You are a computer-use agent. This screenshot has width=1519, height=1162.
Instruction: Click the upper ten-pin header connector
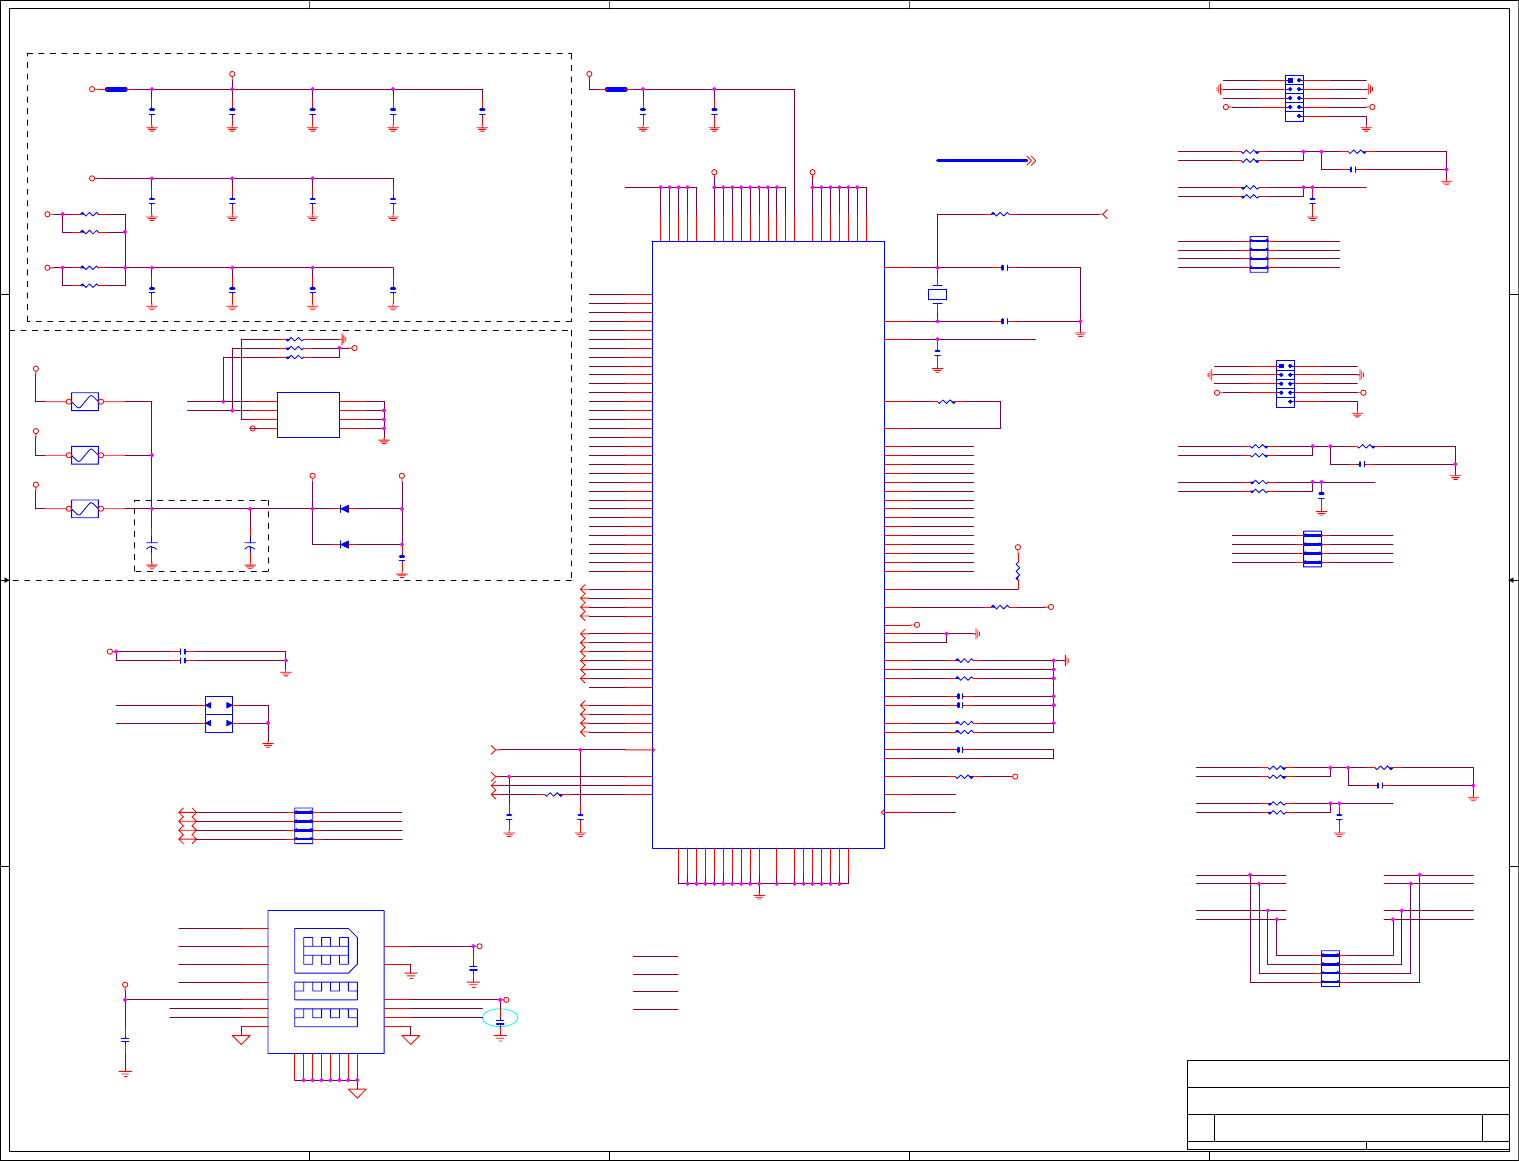pos(1294,98)
